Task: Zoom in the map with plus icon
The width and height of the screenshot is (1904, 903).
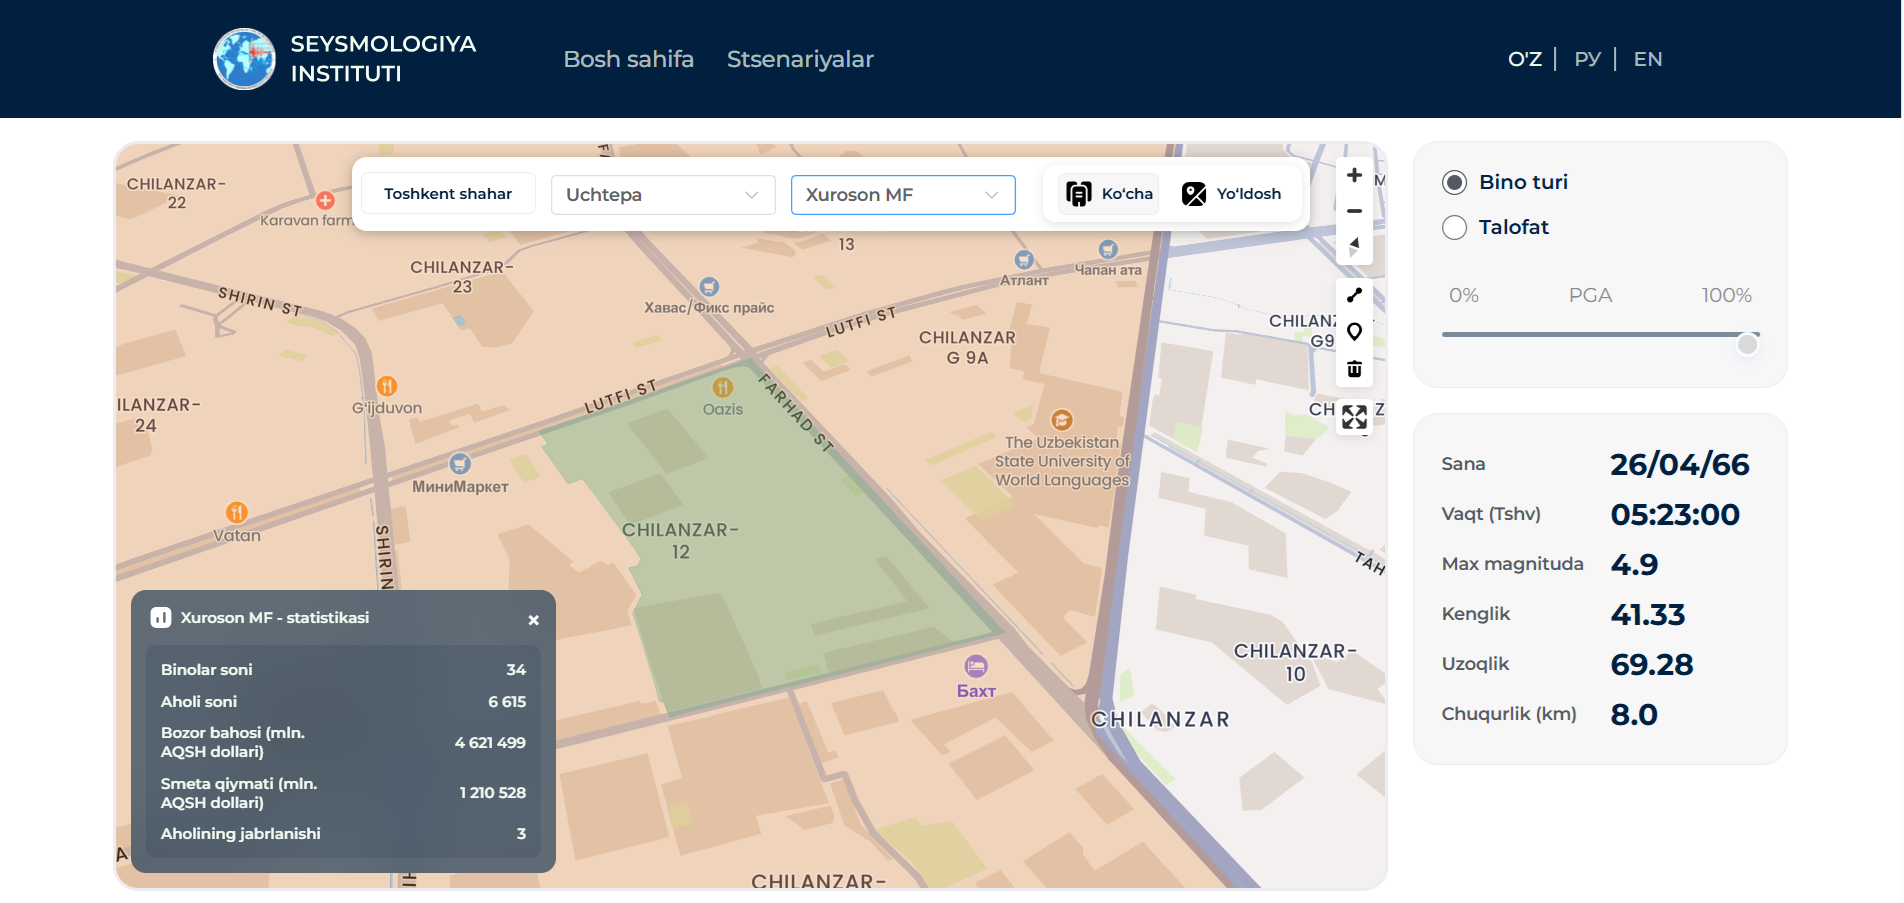Action: (1354, 175)
